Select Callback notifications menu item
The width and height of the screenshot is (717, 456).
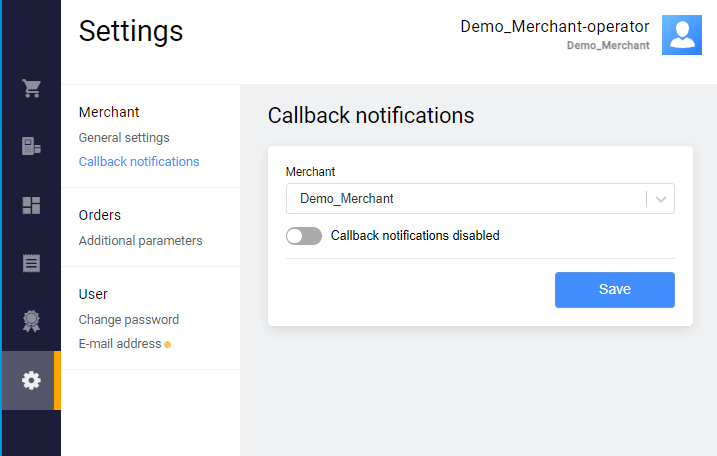point(139,161)
